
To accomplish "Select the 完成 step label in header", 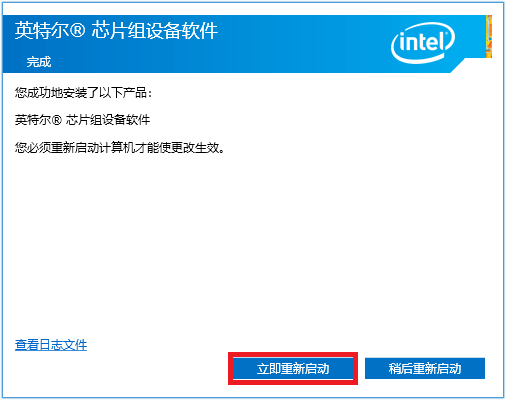I will [x=39, y=62].
